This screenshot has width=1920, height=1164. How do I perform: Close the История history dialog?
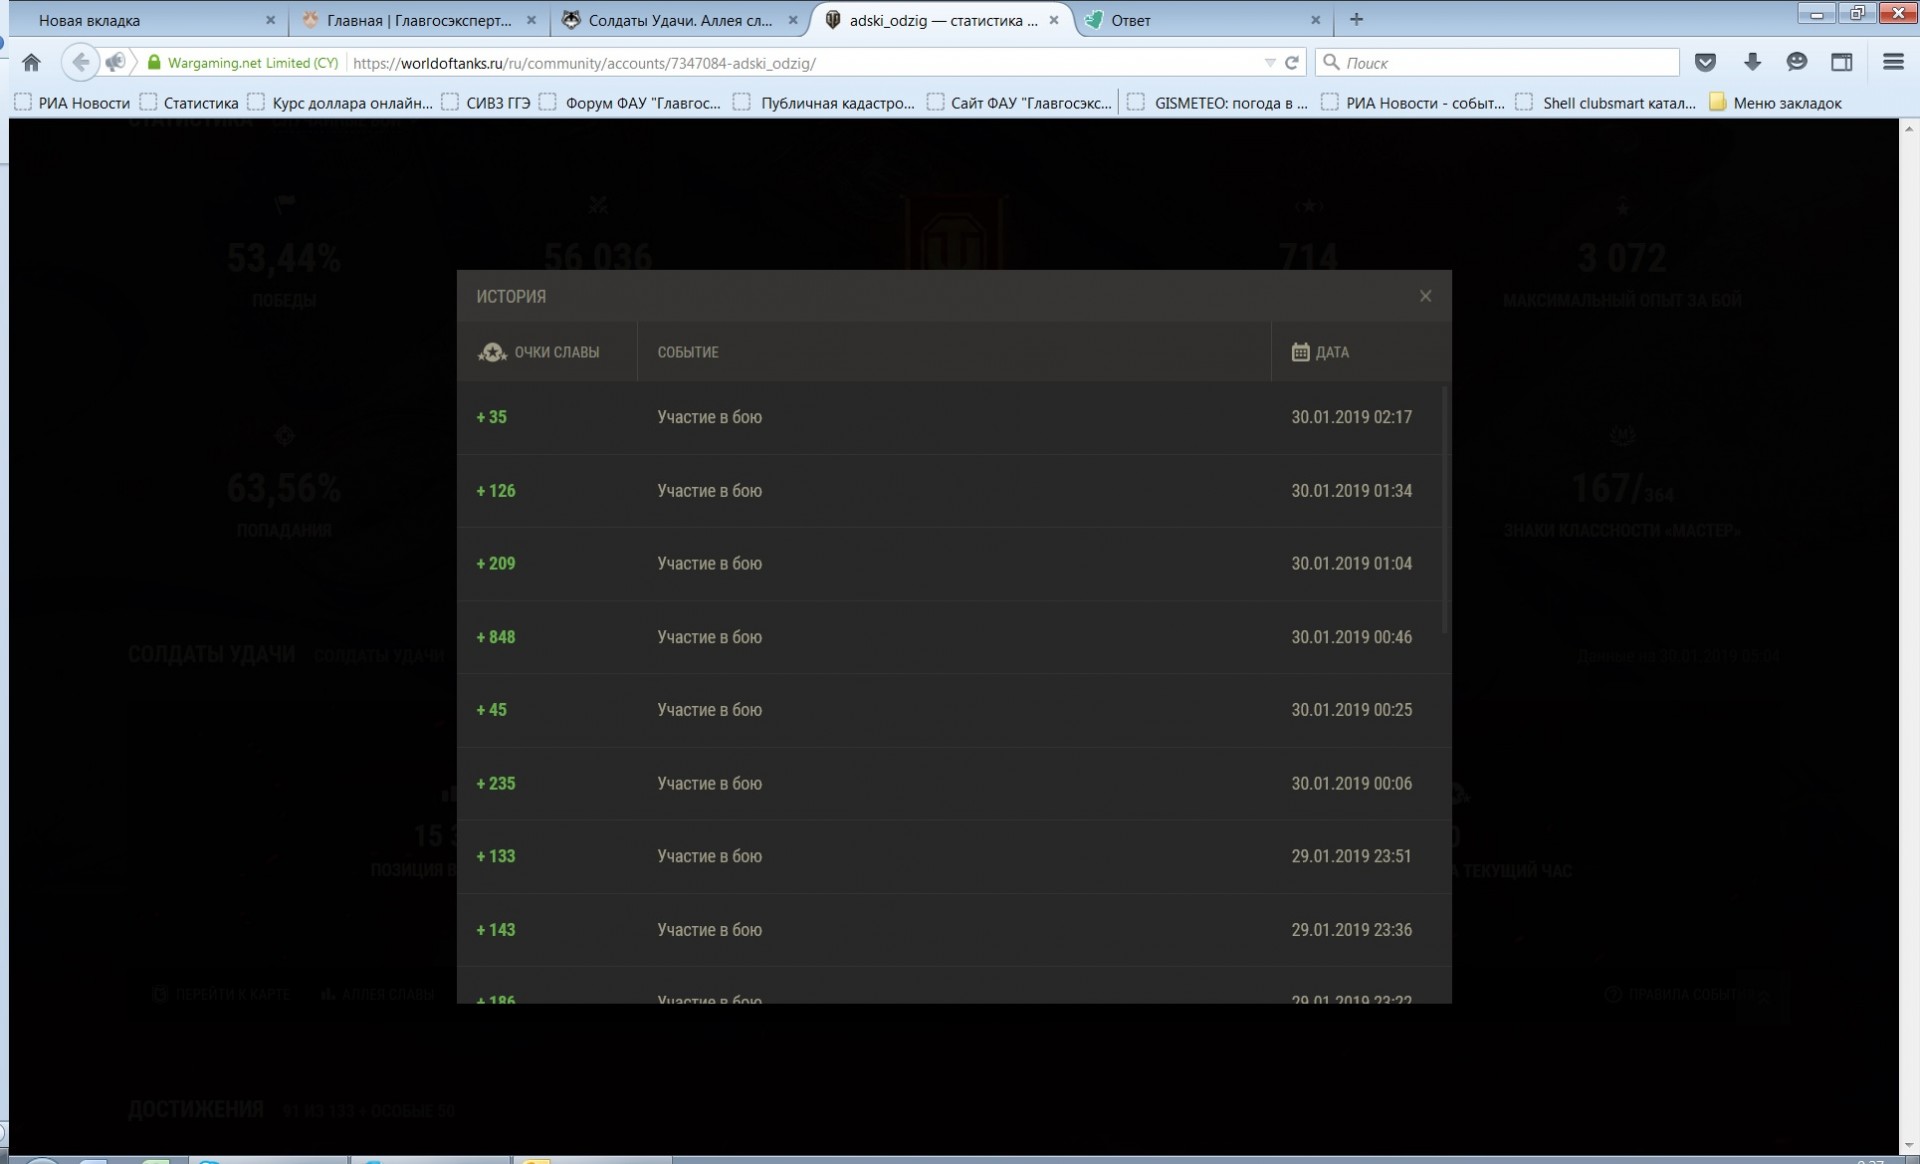1425,296
